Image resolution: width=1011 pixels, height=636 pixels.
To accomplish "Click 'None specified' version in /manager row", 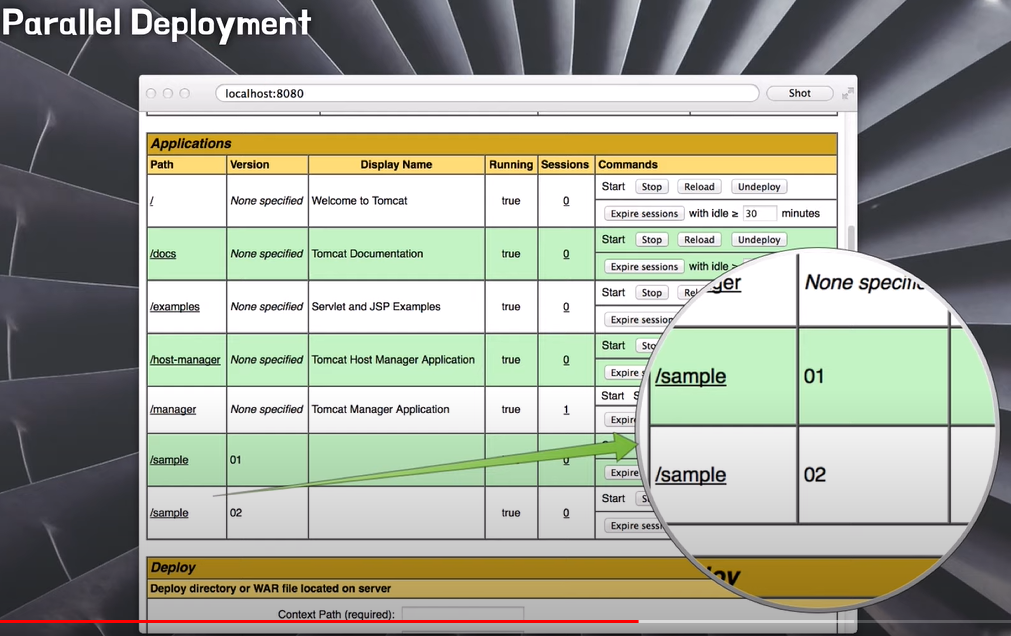I will 266,409.
